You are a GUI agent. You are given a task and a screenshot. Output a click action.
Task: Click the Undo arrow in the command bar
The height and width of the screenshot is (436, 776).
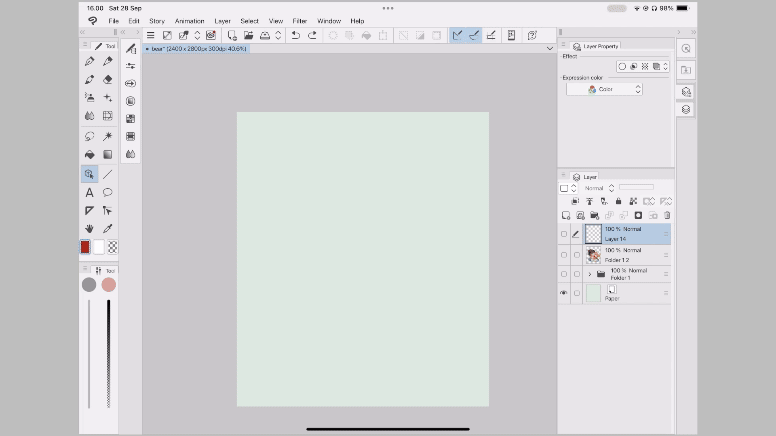(x=295, y=35)
